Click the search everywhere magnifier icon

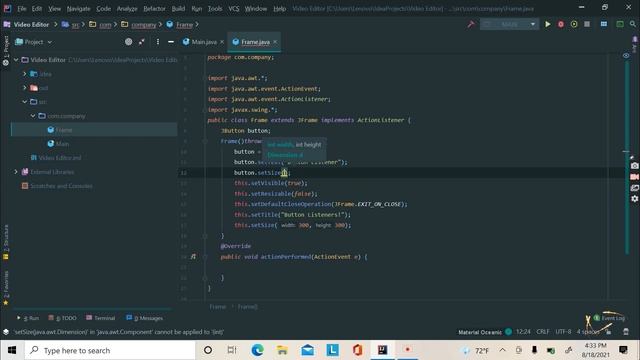pos(633,24)
